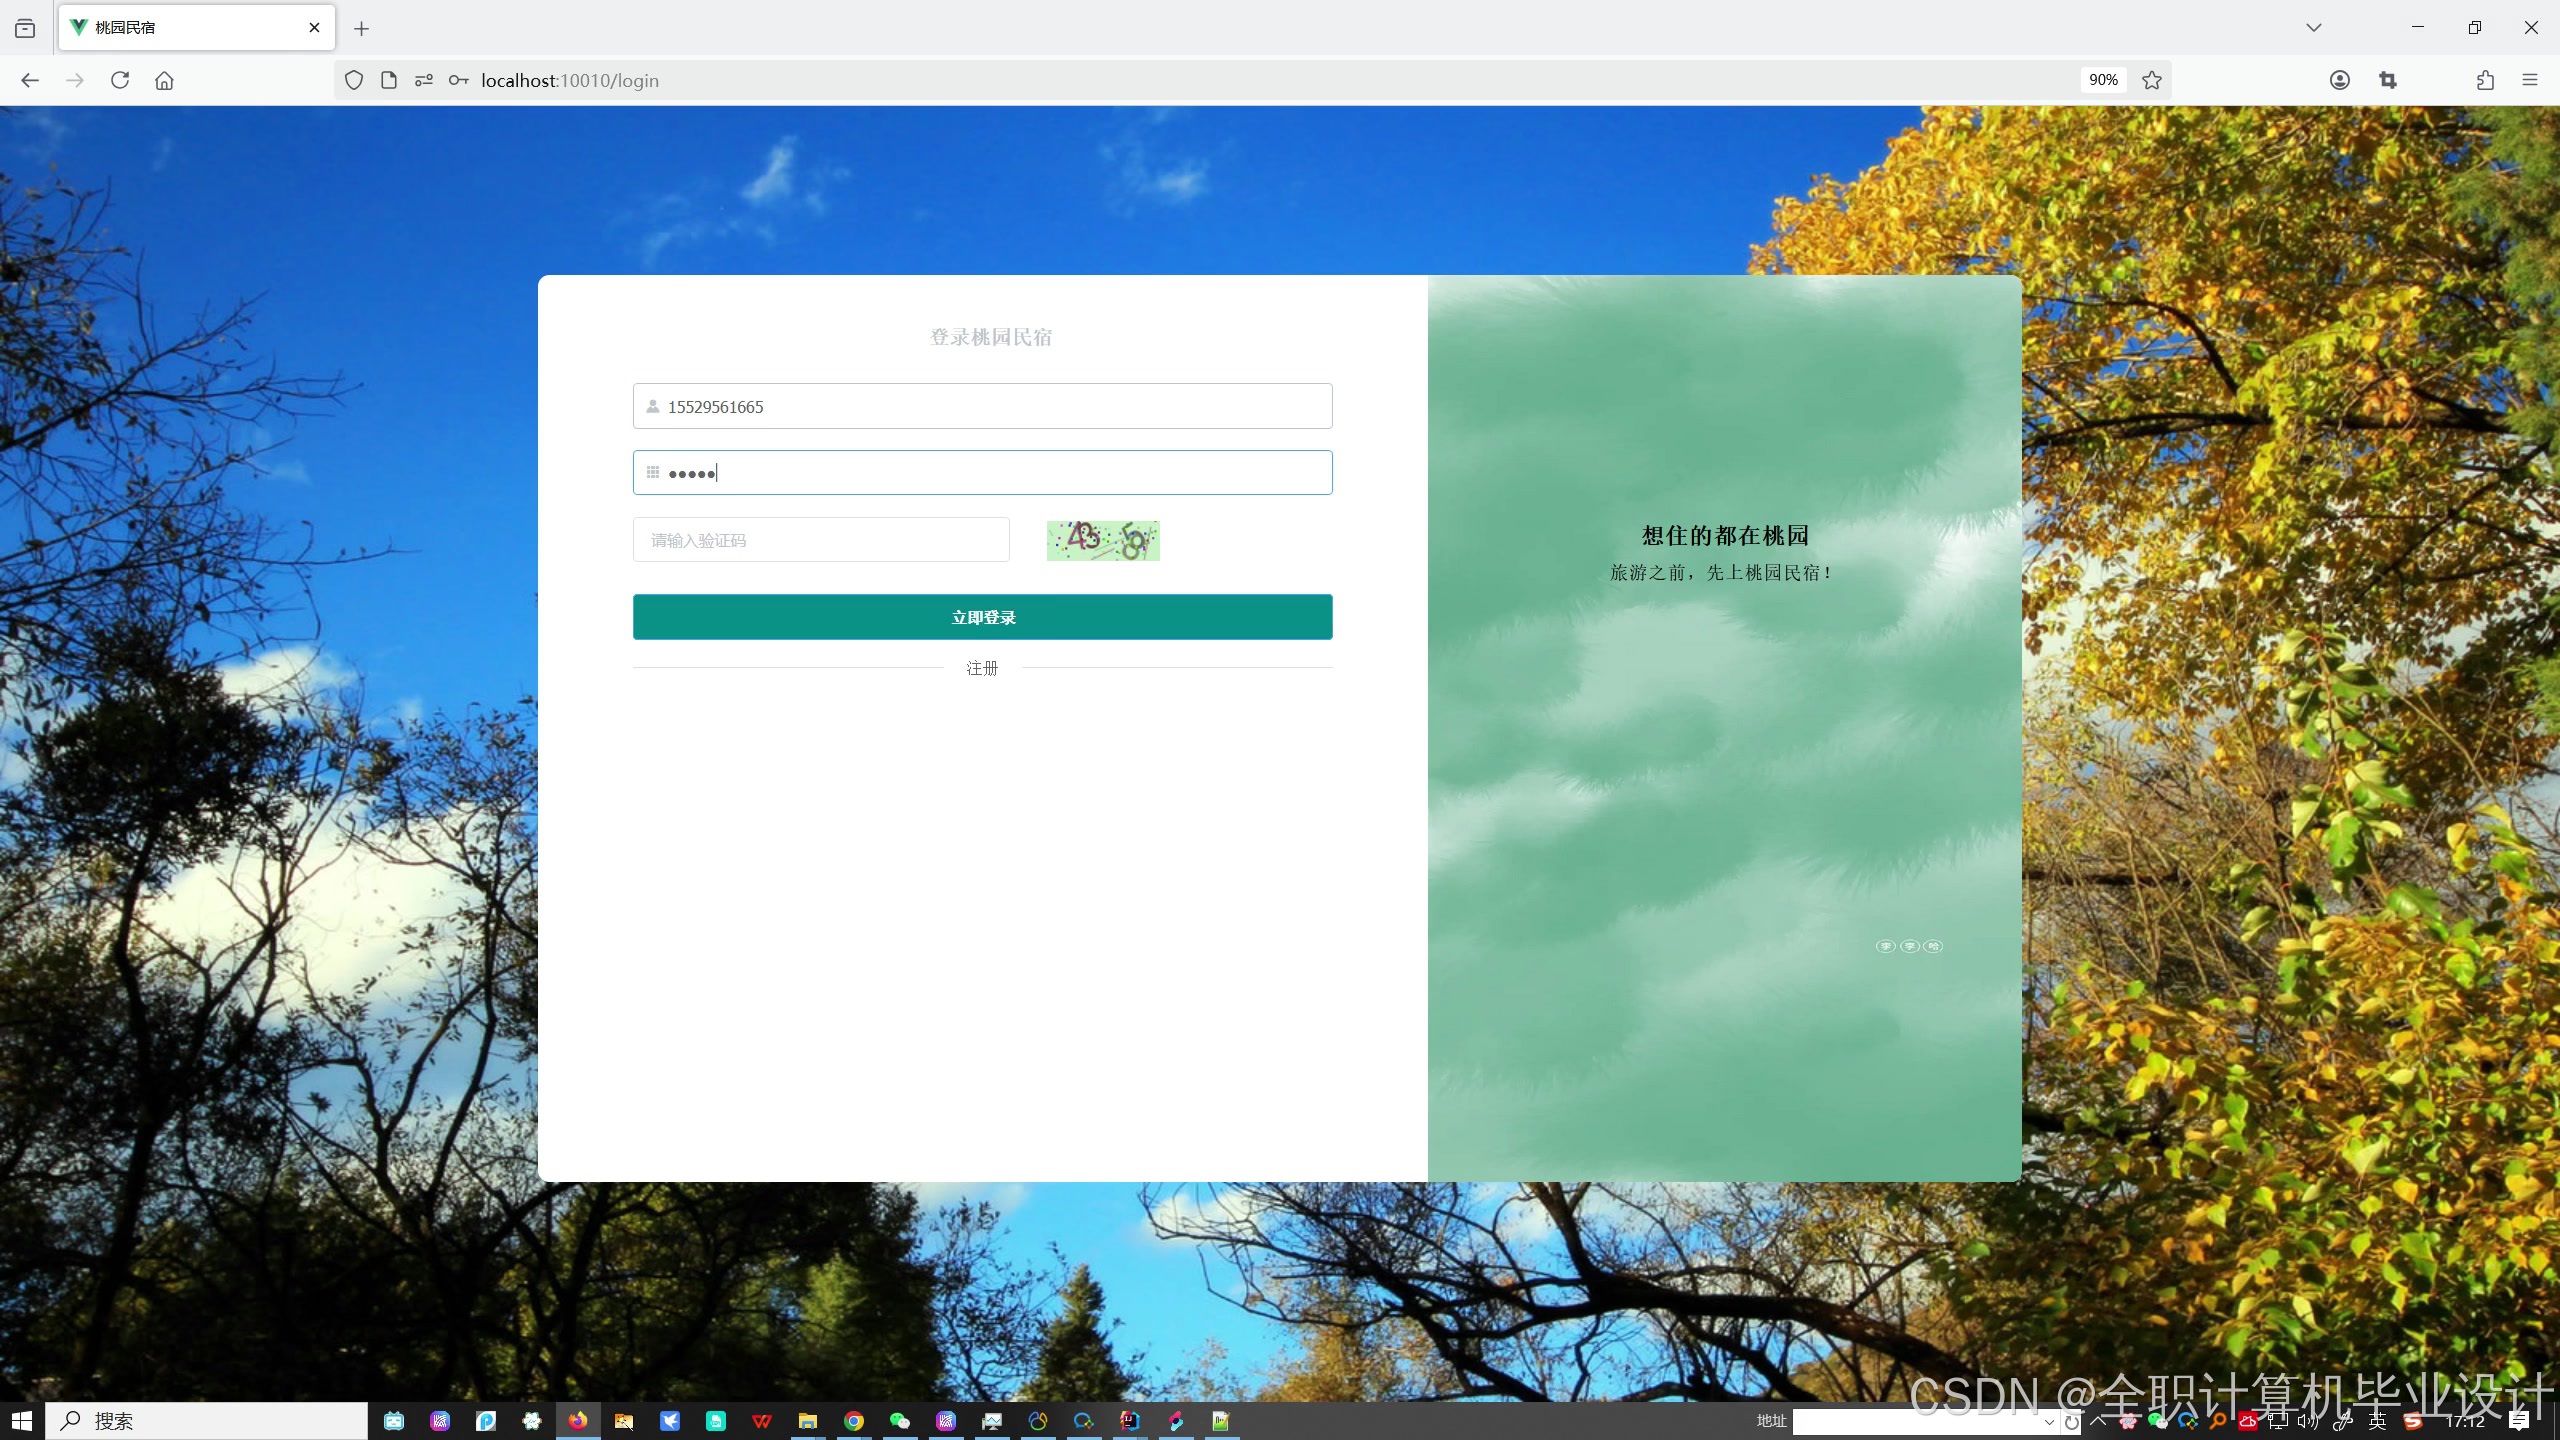Bookmark this page with the star
The width and height of the screenshot is (2560, 1440).
2152,80
